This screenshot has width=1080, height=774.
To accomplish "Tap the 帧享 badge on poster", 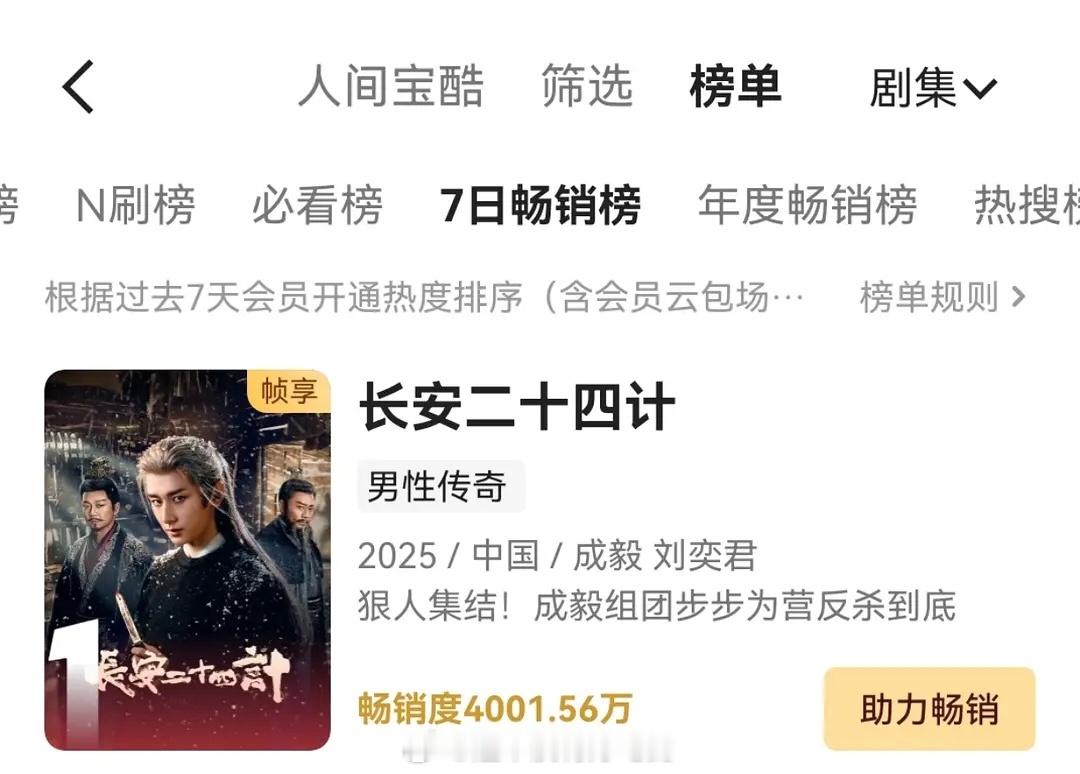I will point(289,391).
